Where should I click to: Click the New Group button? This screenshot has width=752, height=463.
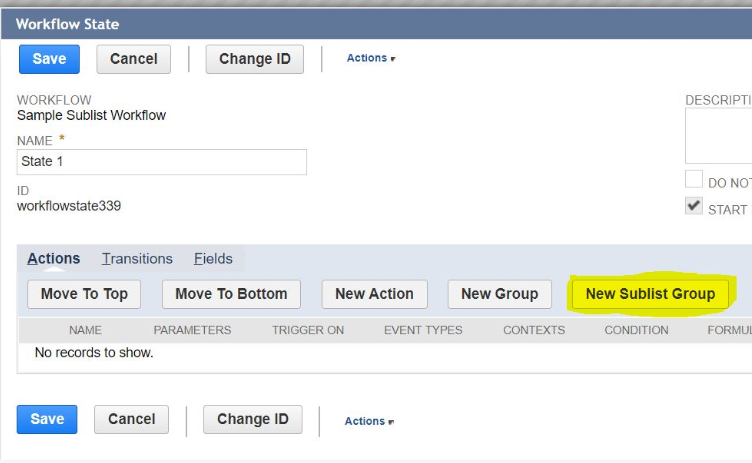pos(499,294)
